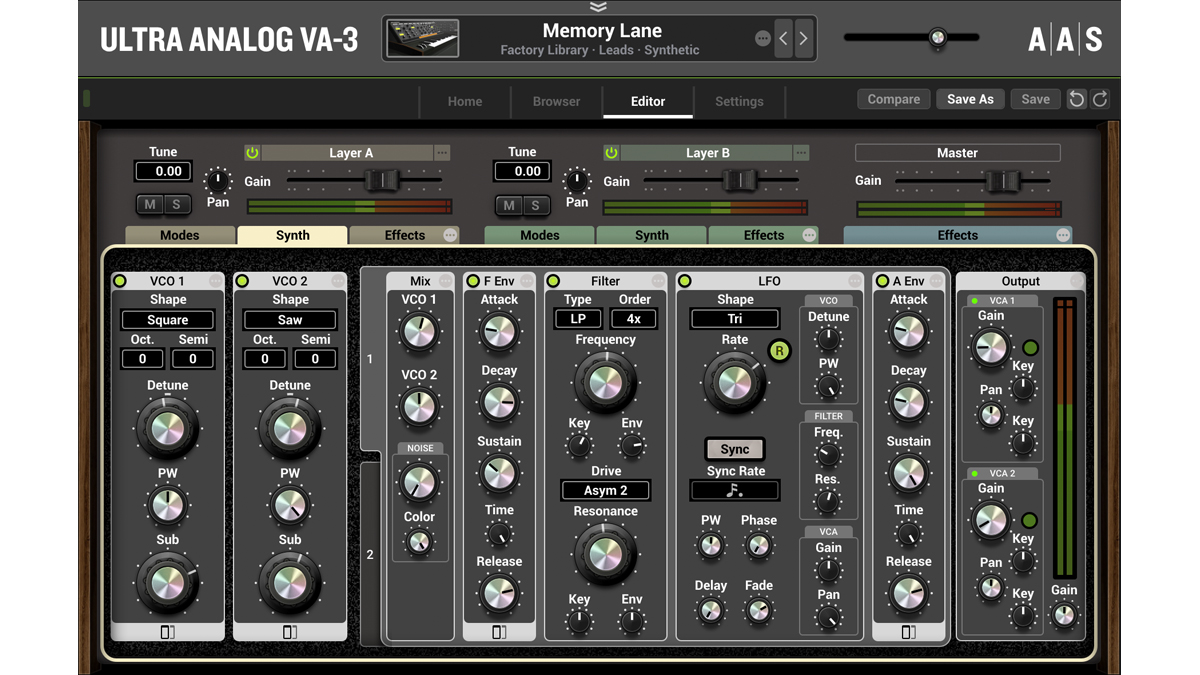Click the Master Gain slider
This screenshot has width=1200, height=675.
pyautogui.click(x=1003, y=180)
